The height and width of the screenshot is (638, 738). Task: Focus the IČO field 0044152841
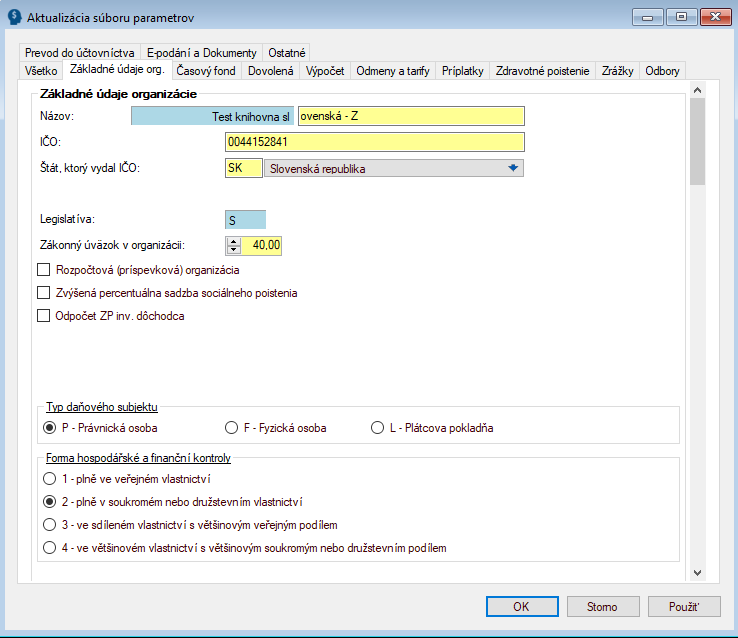[x=375, y=142]
